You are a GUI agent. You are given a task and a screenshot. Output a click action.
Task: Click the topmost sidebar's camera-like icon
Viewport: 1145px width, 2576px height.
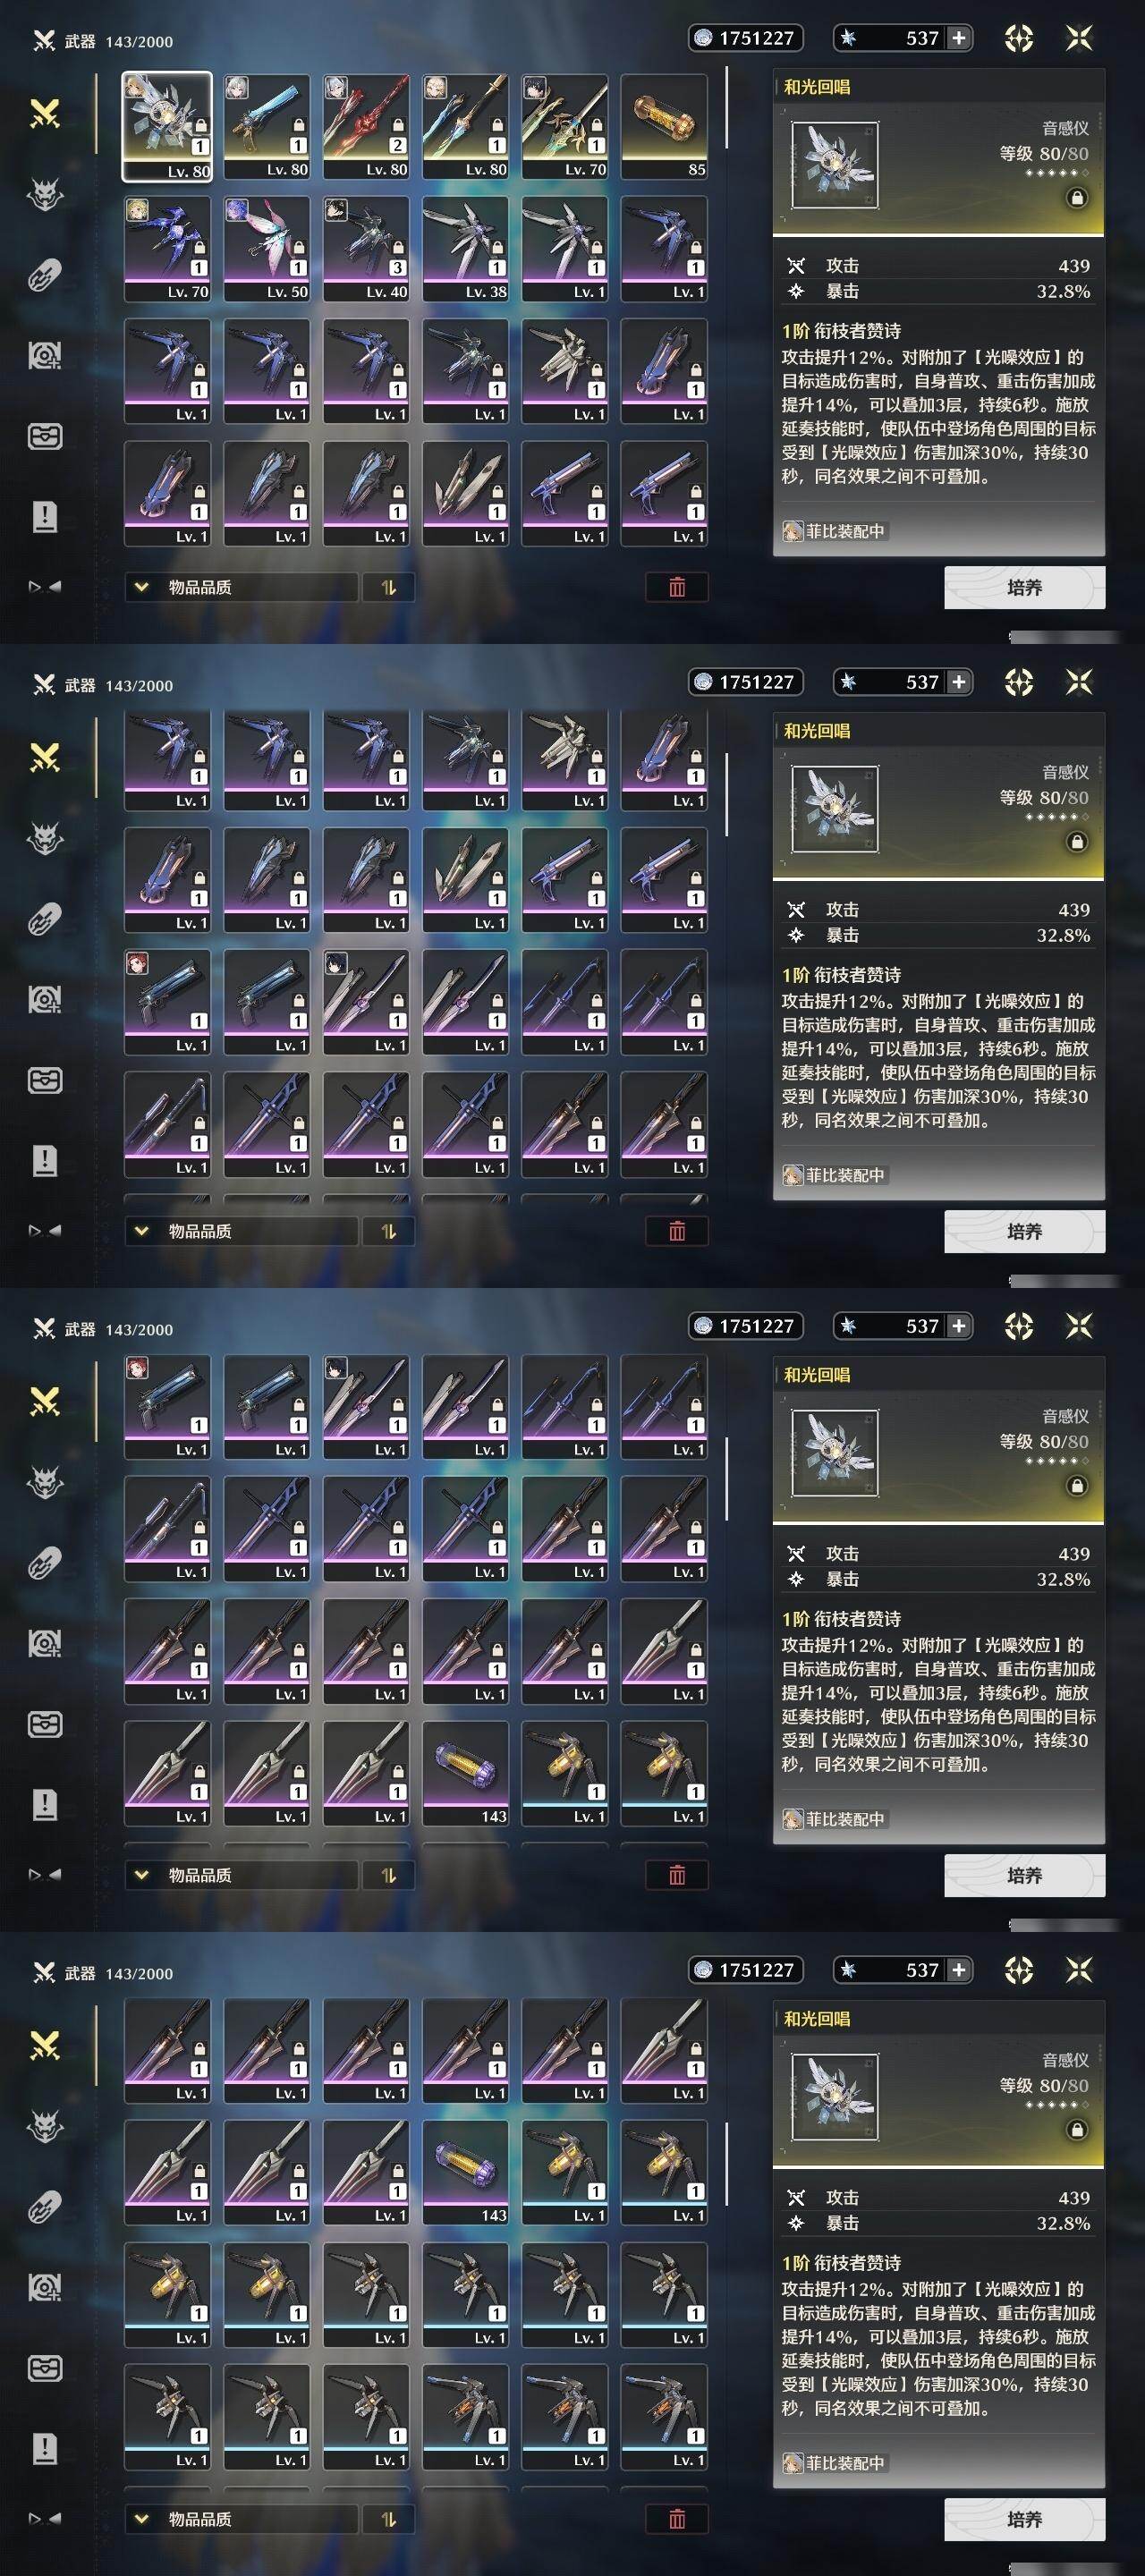[45, 355]
